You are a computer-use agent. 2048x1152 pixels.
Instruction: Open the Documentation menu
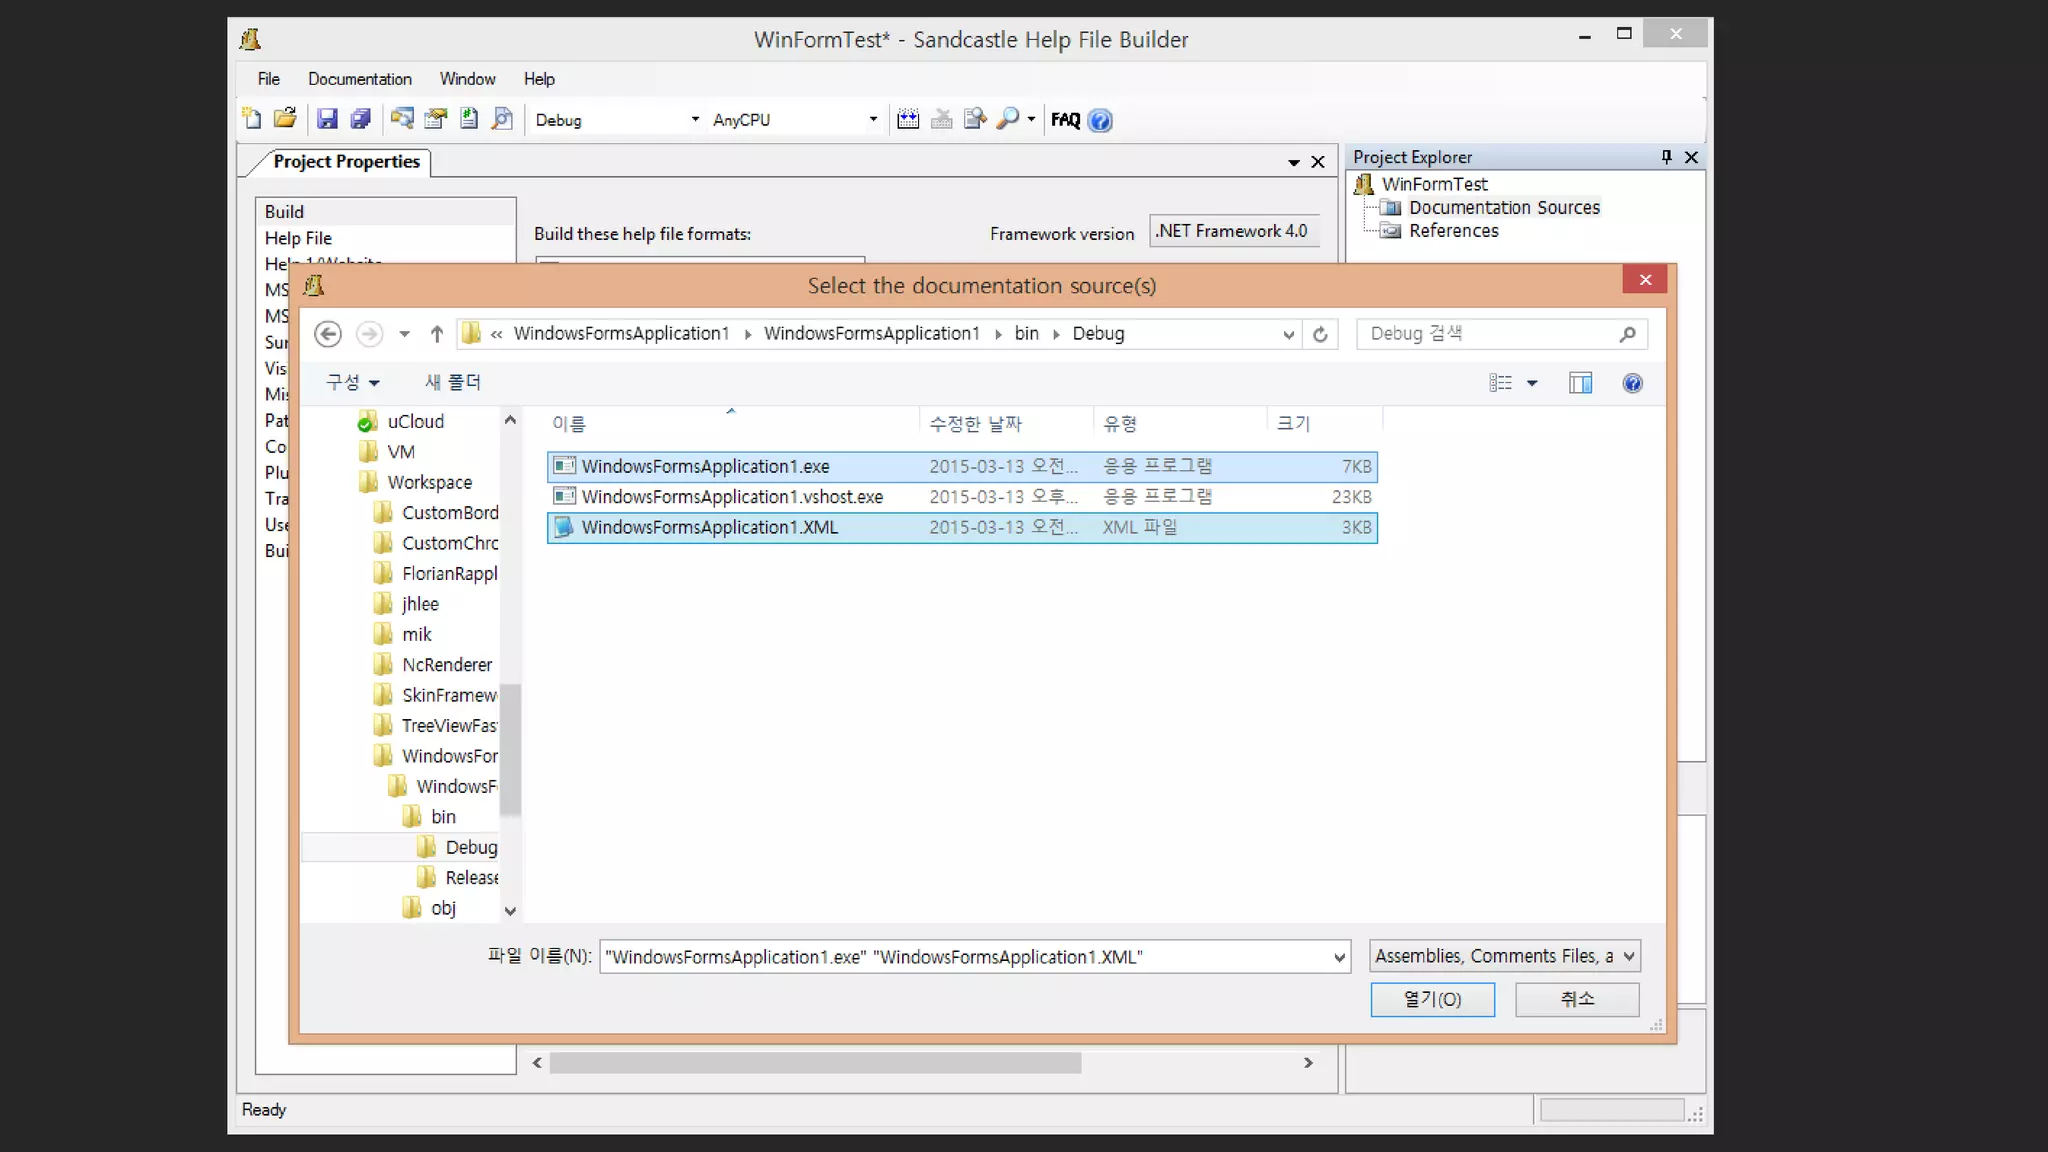[x=359, y=79]
